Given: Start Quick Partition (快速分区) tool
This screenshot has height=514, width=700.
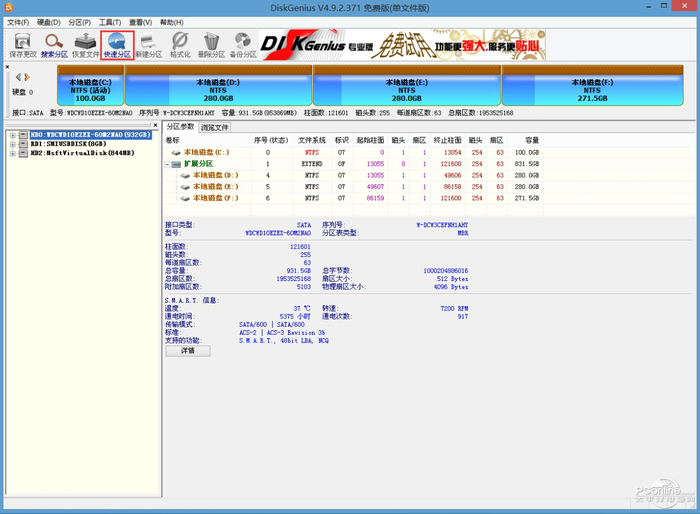Looking at the screenshot, I should click(x=117, y=45).
